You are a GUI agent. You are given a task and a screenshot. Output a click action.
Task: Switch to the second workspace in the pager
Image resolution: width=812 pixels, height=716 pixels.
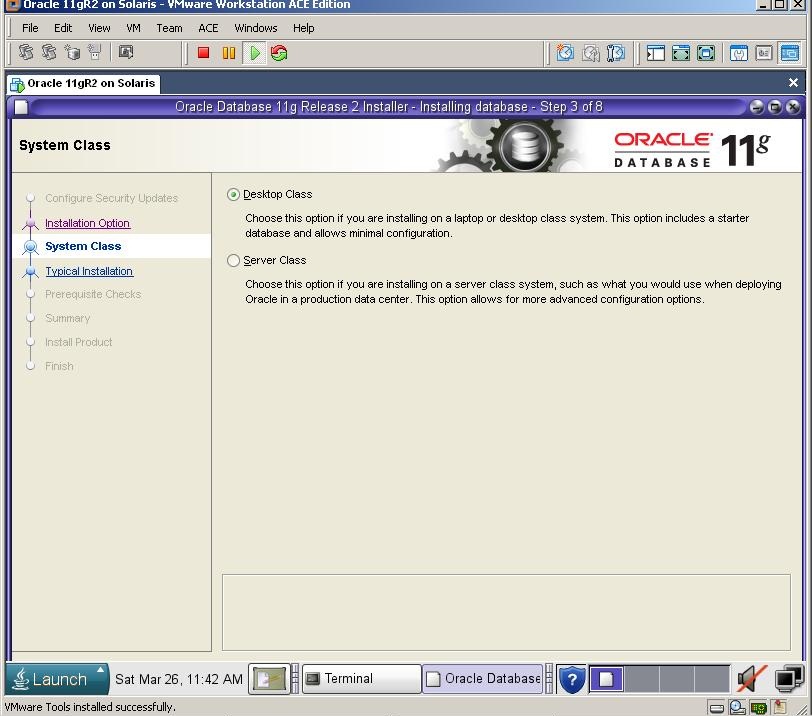(639, 679)
